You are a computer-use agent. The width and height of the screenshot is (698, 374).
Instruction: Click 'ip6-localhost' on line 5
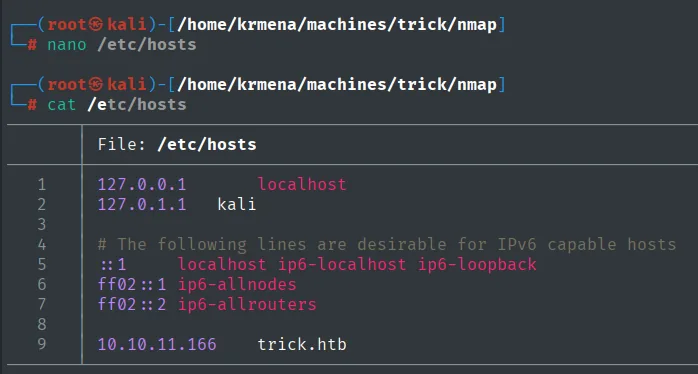click(x=342, y=264)
